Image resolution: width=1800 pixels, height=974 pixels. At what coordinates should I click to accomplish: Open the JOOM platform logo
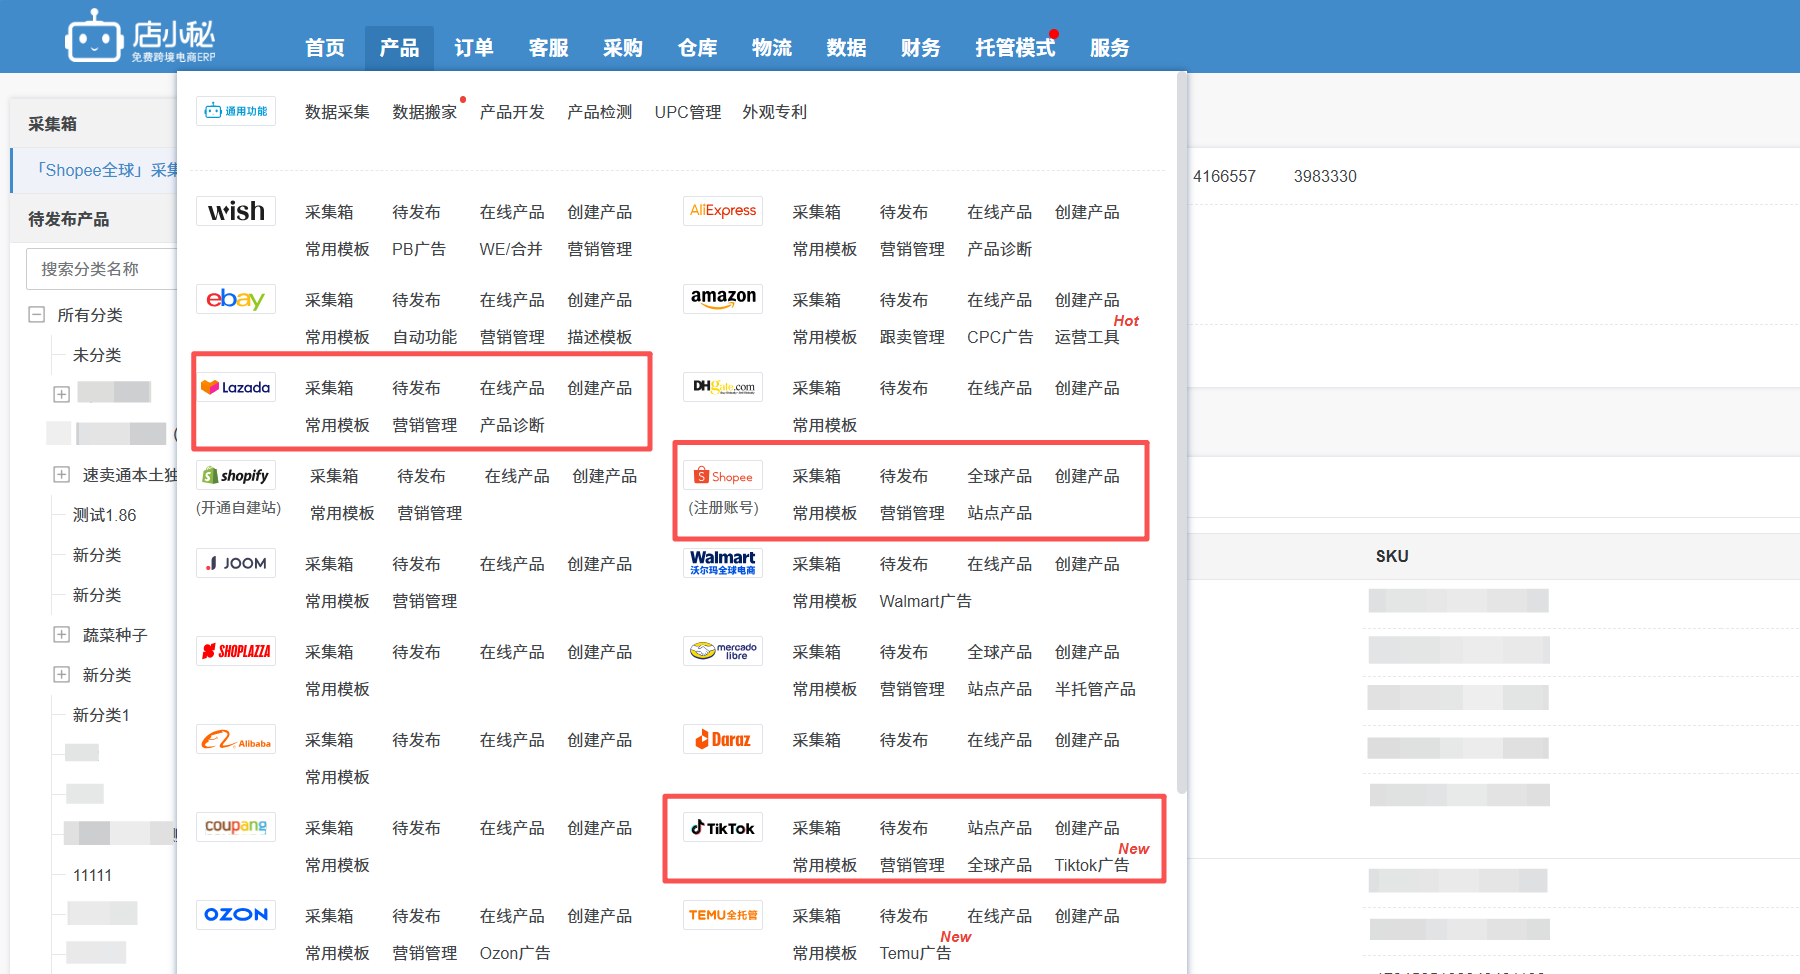(x=236, y=563)
